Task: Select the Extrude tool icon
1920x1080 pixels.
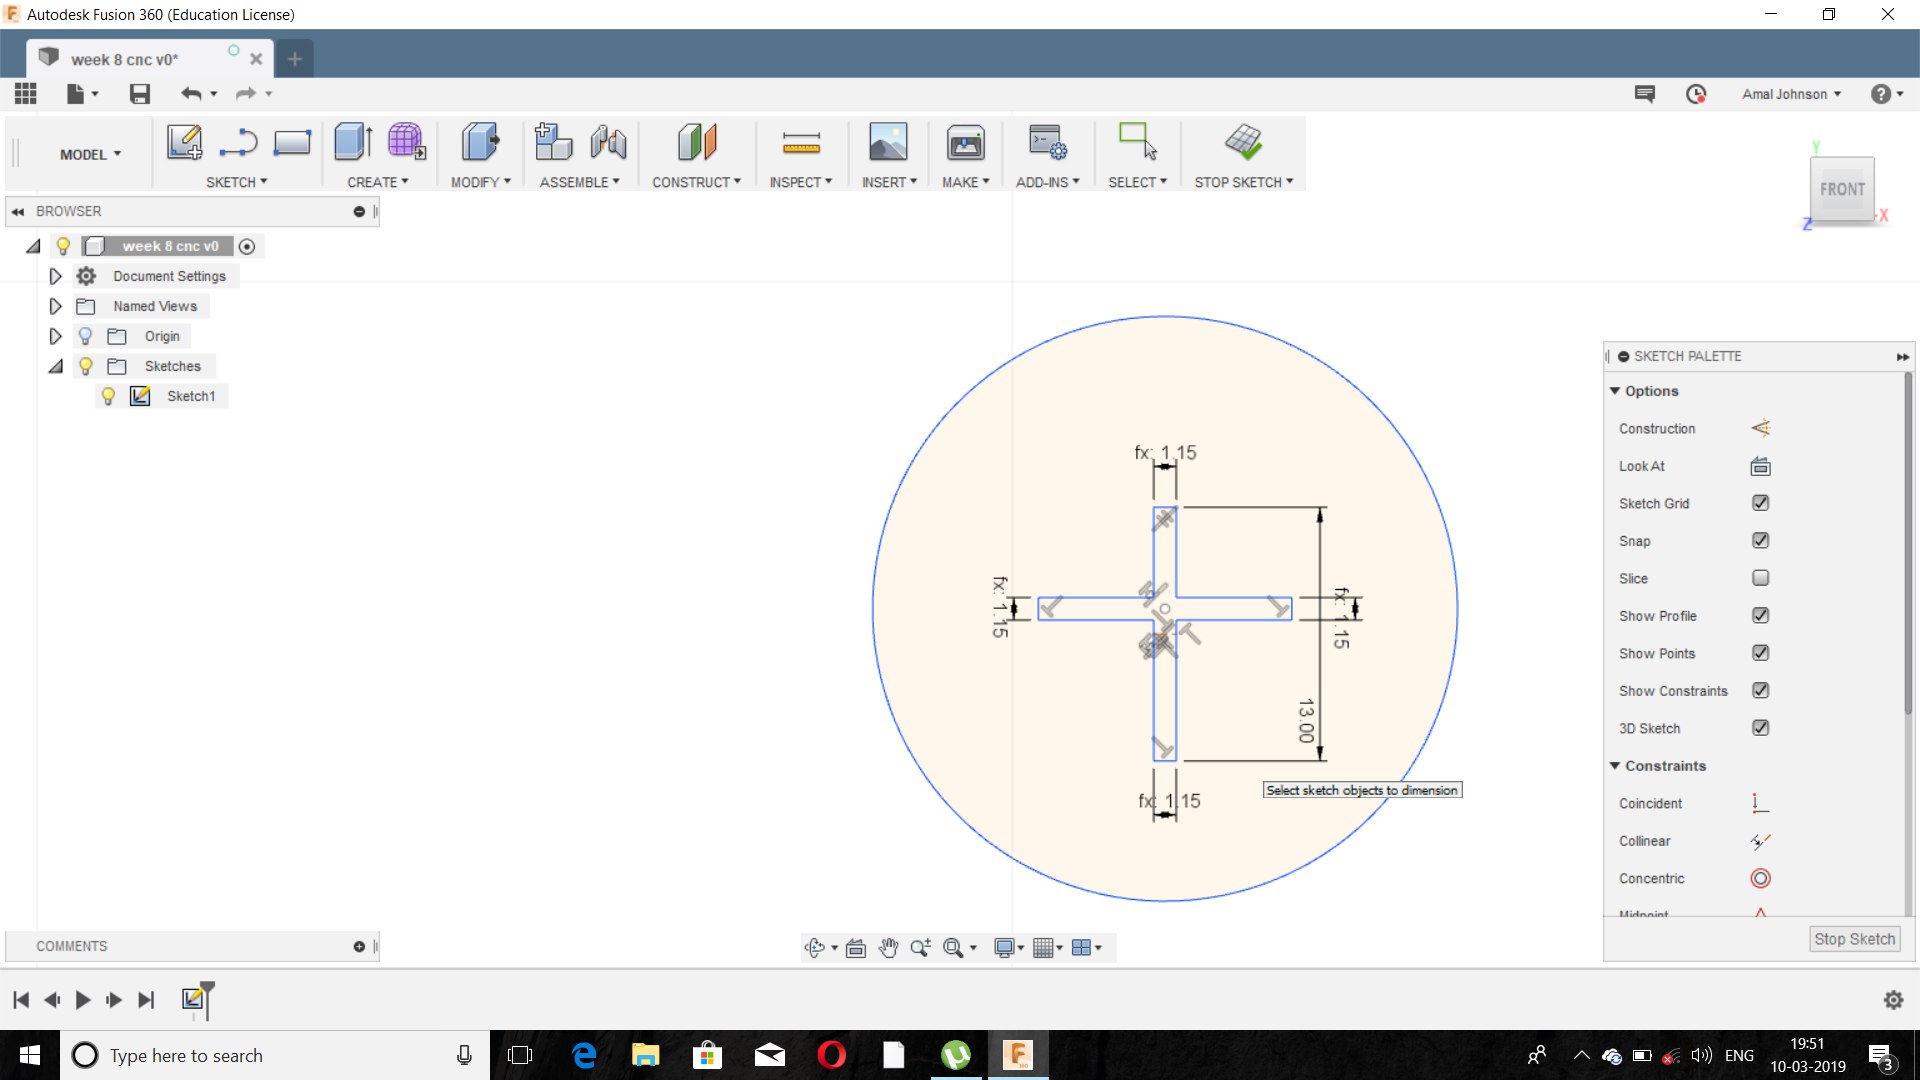Action: click(x=353, y=142)
